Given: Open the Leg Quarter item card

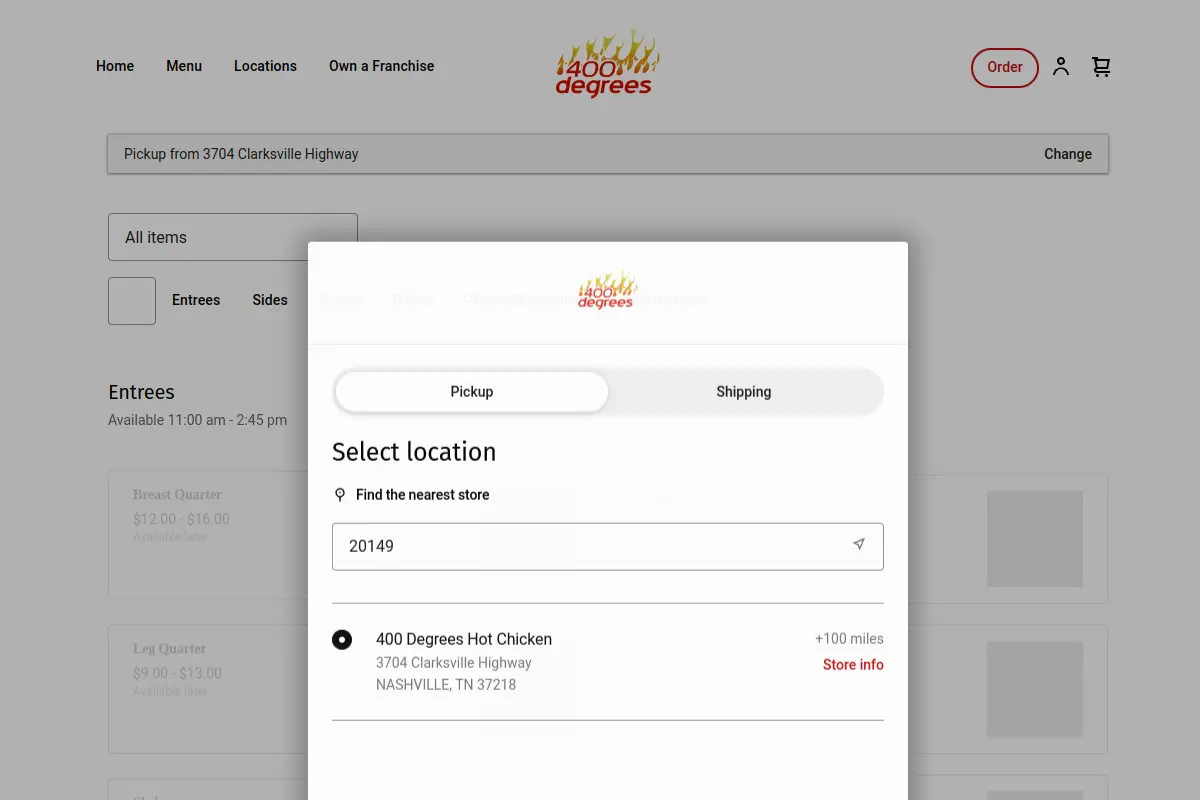Looking at the screenshot, I should tap(208, 690).
